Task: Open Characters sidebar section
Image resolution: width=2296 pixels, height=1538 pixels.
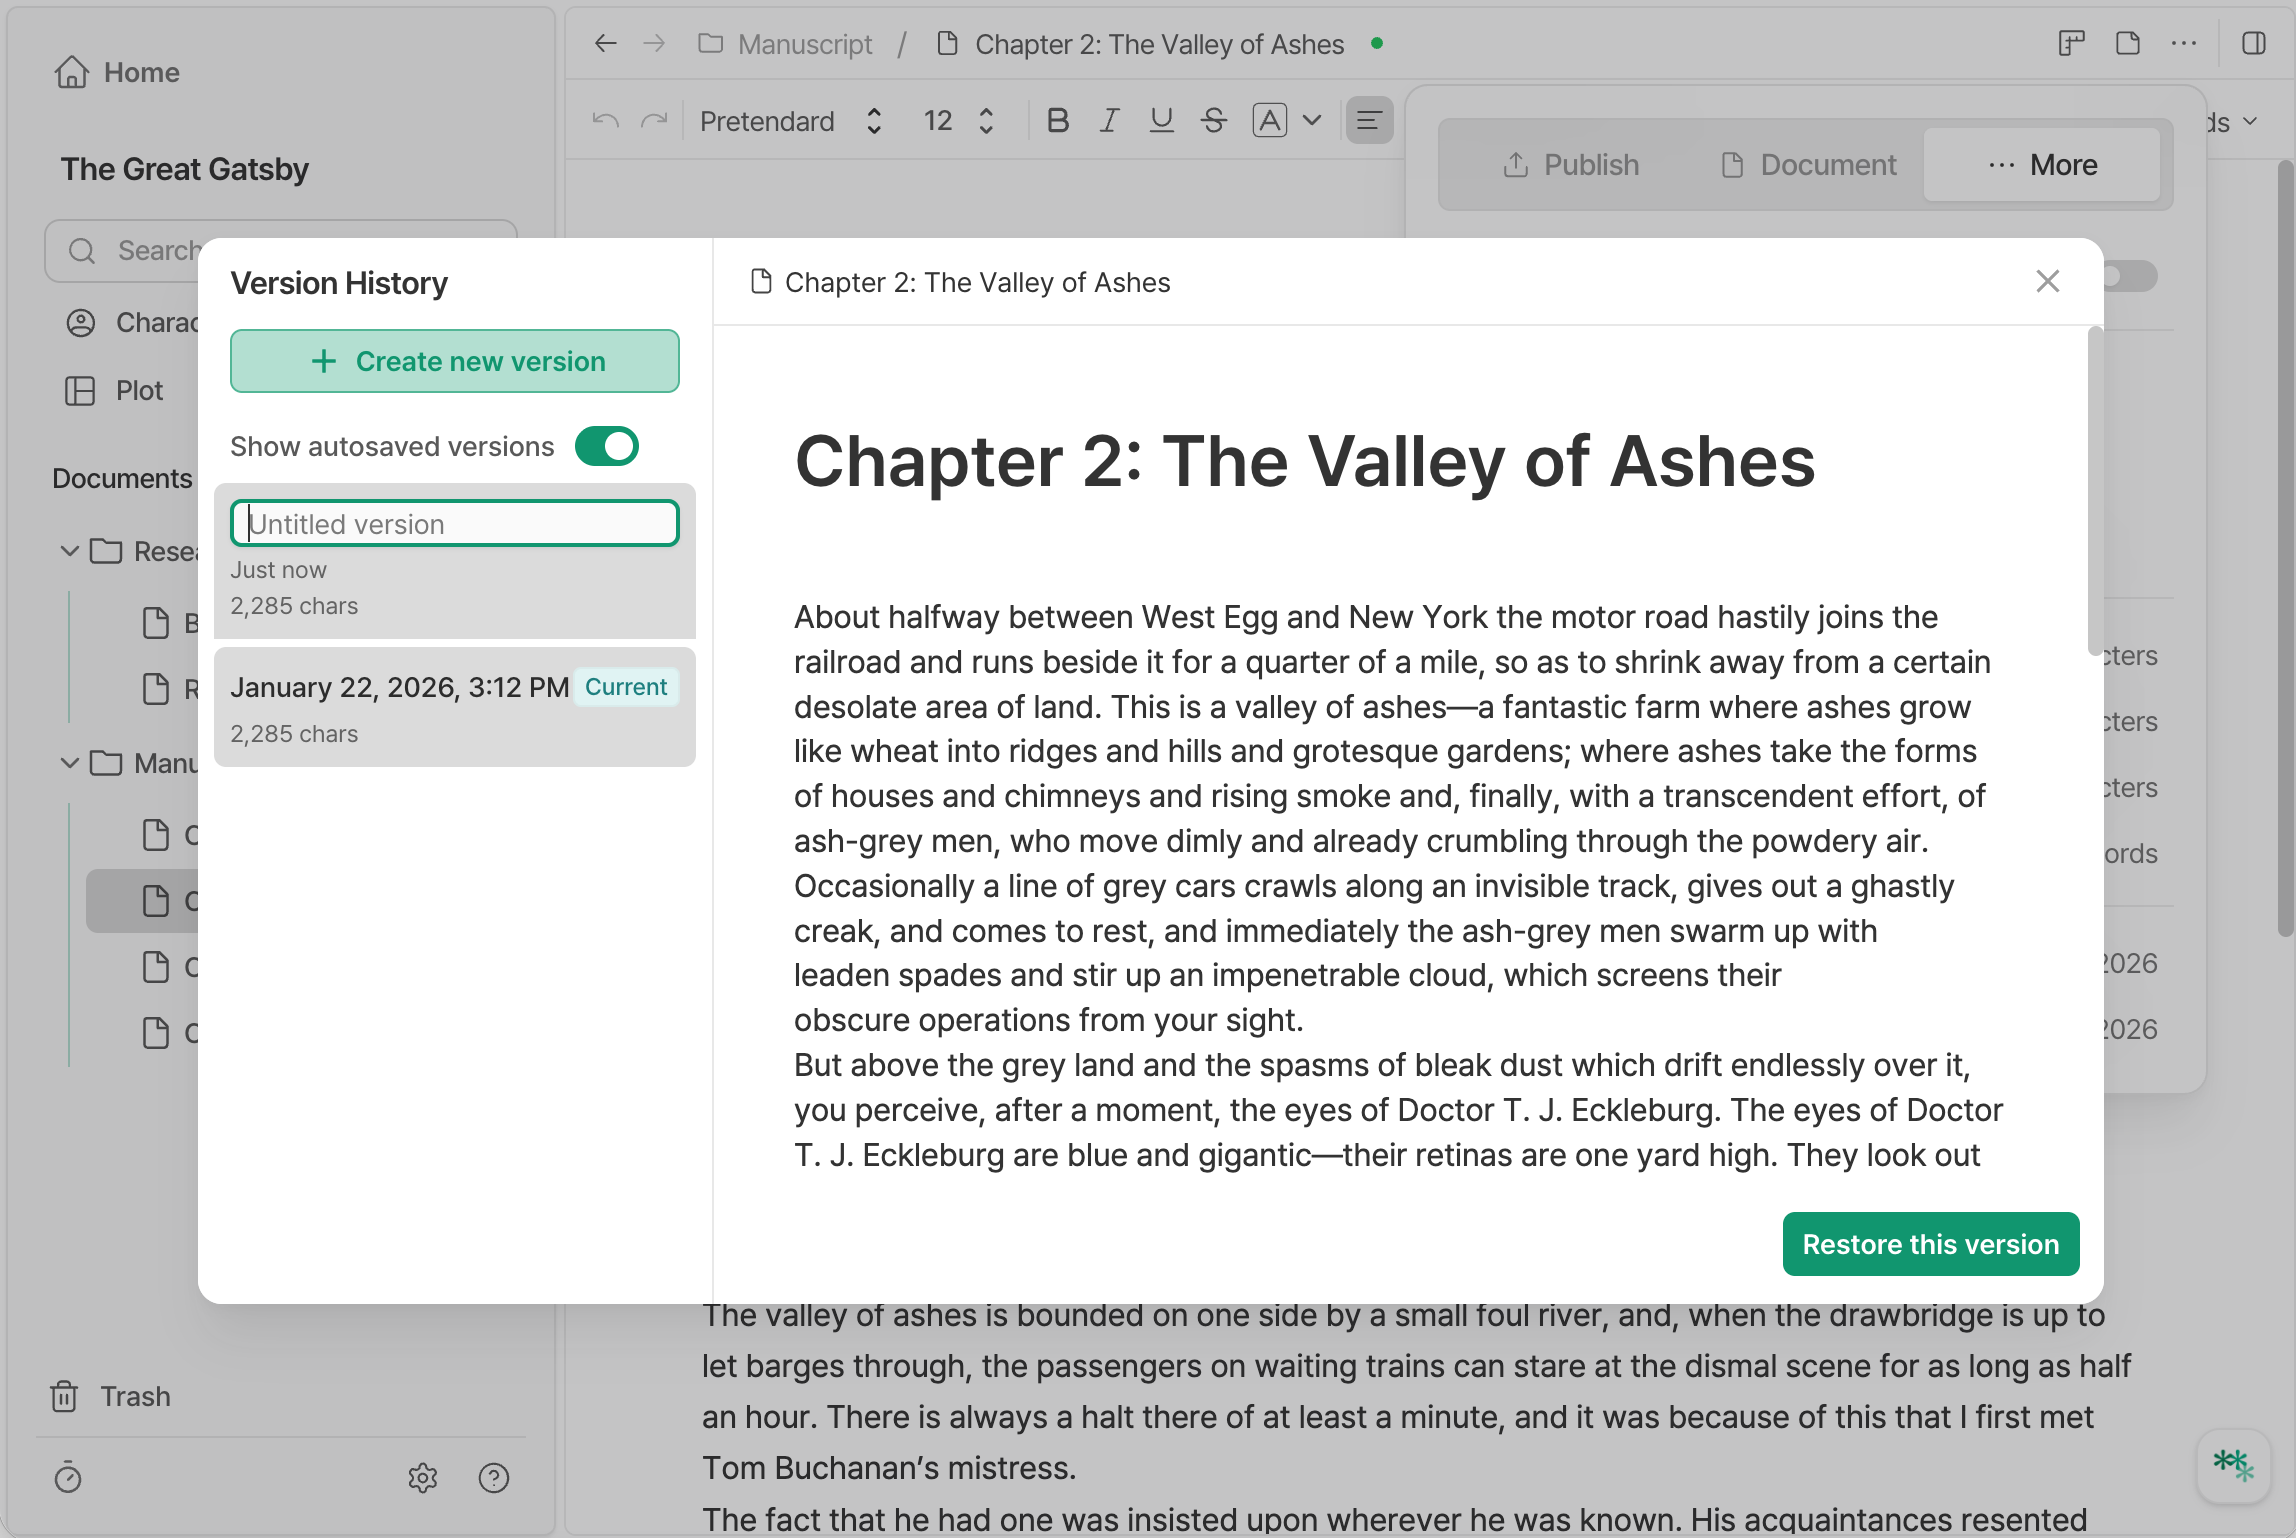Action: pos(130,323)
